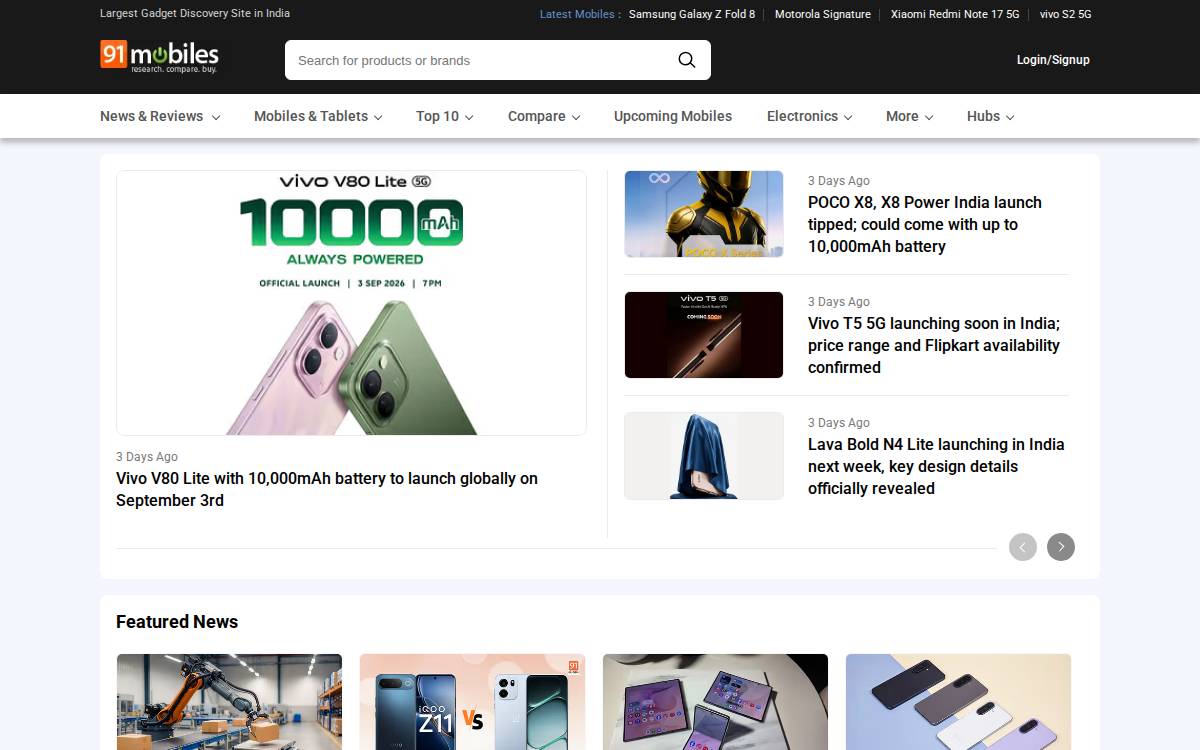Open vivo S2 5G link
1200x750 pixels.
(1066, 14)
